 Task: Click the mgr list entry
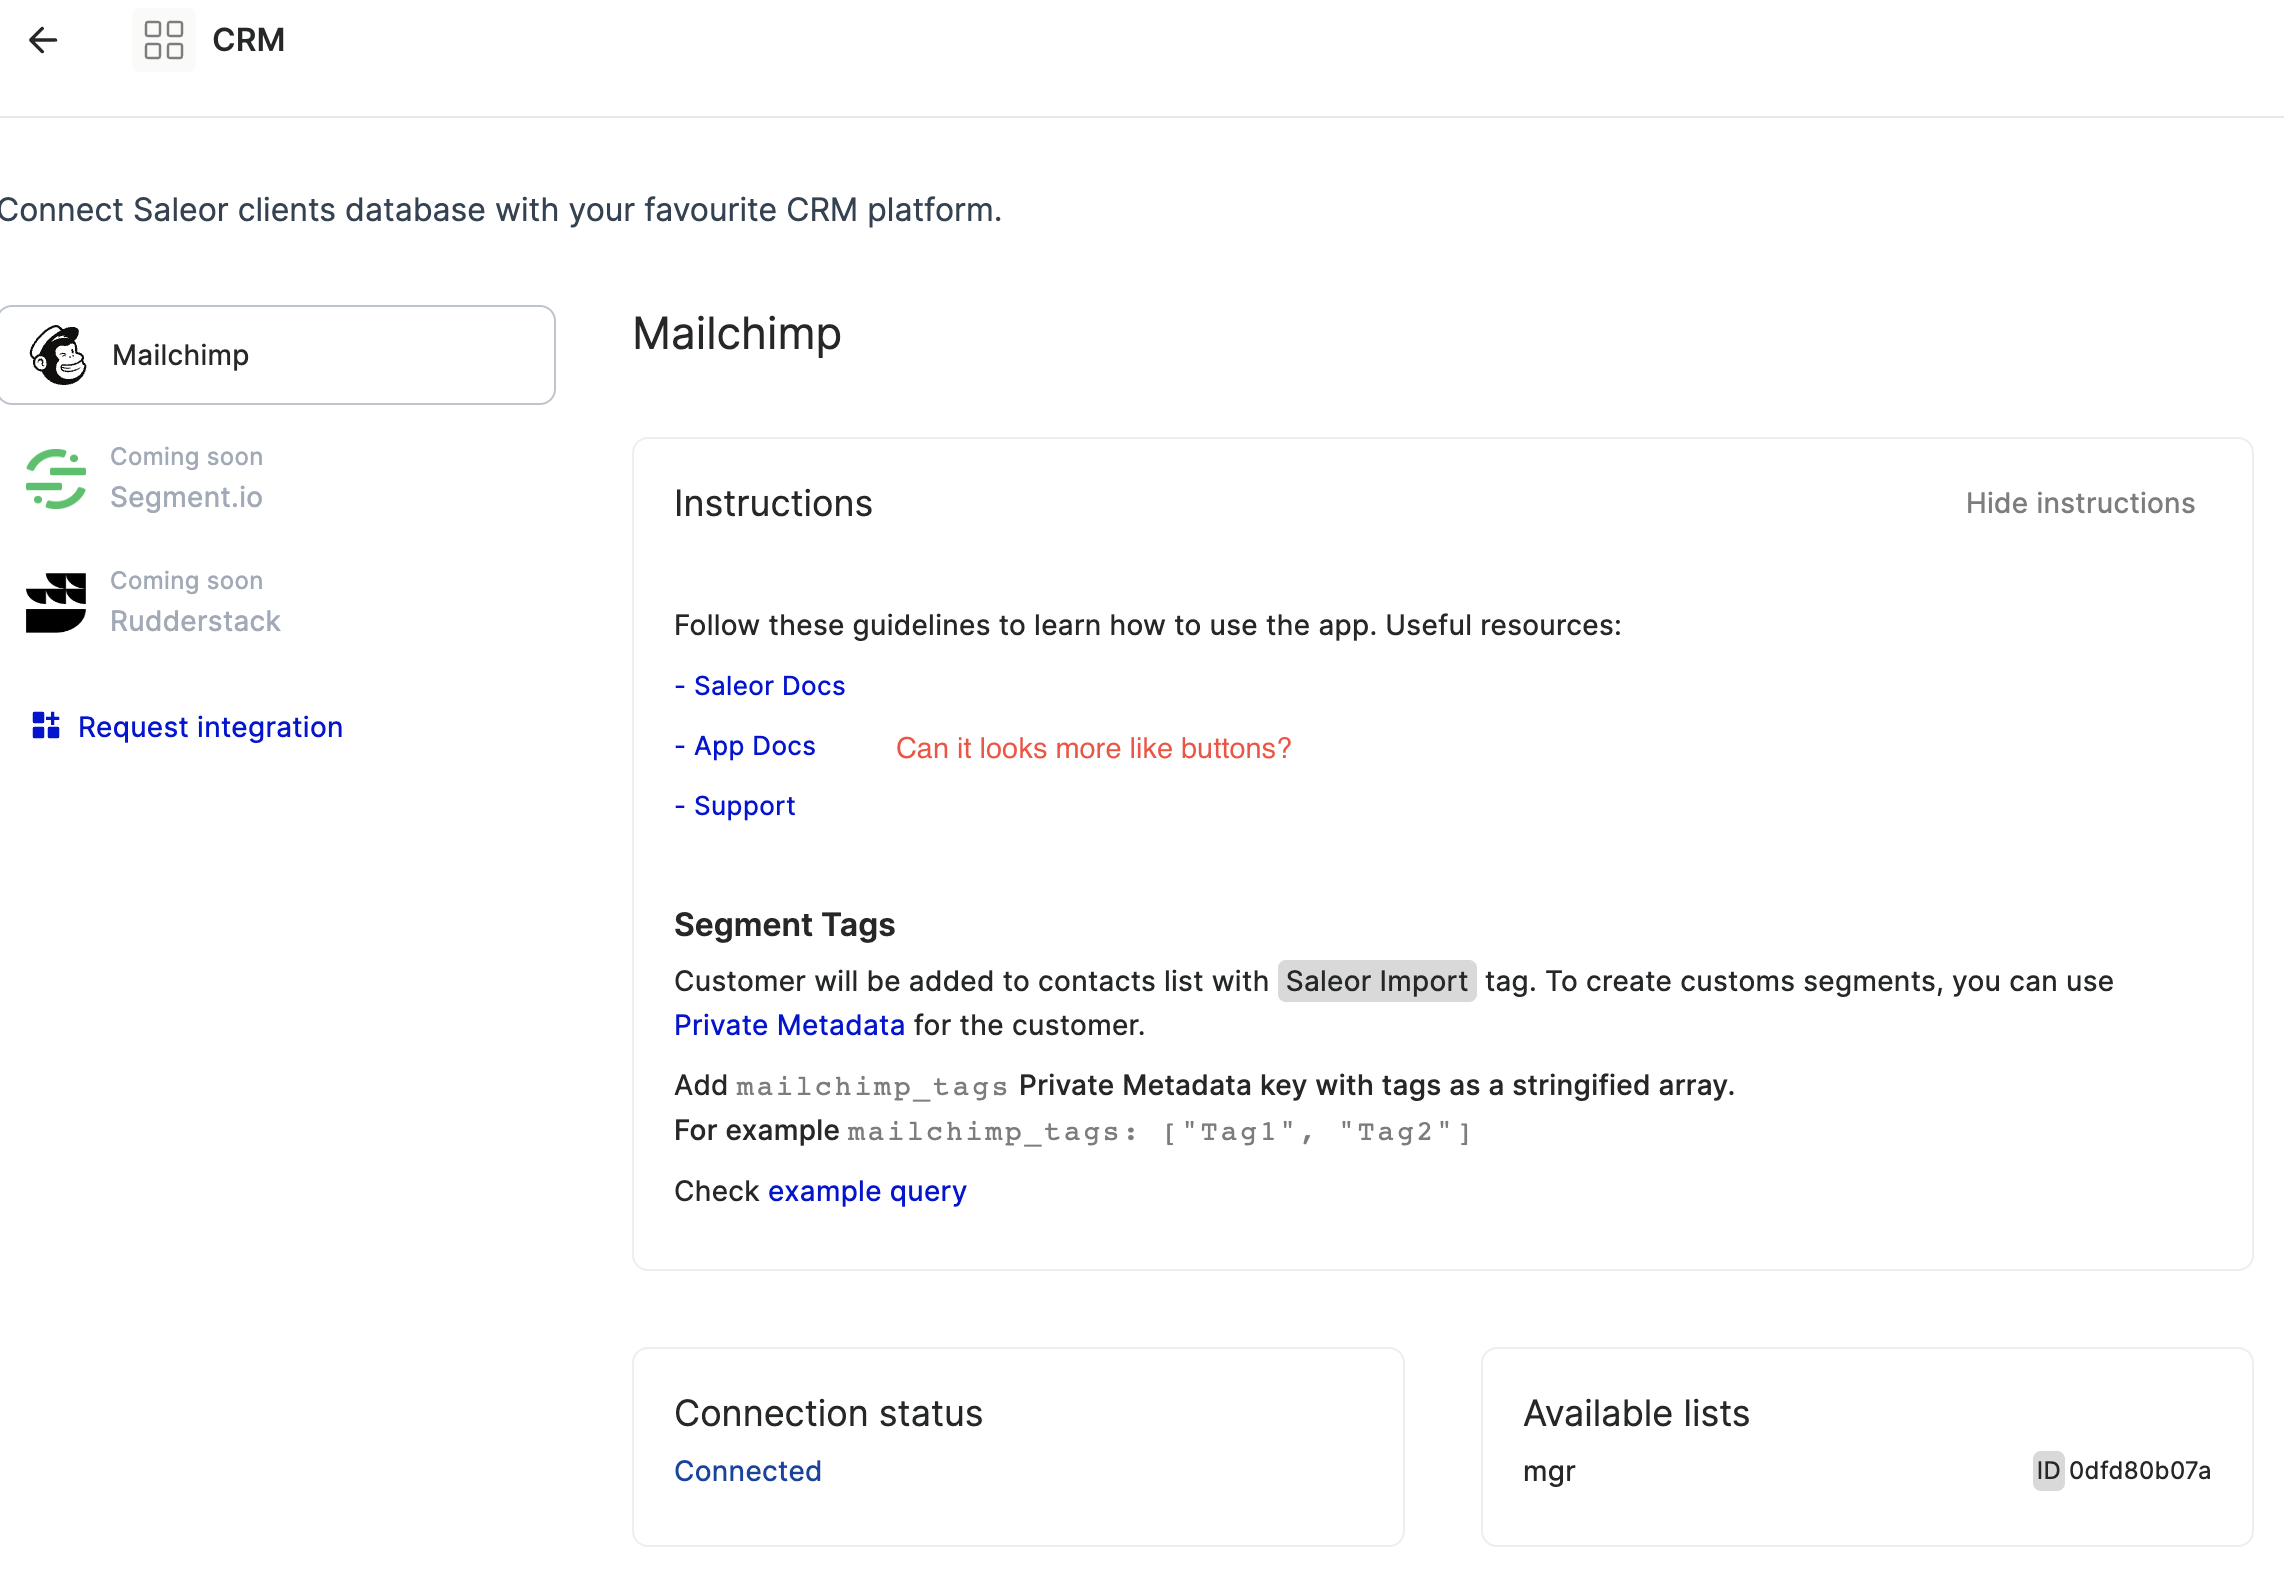[x=1549, y=1471]
